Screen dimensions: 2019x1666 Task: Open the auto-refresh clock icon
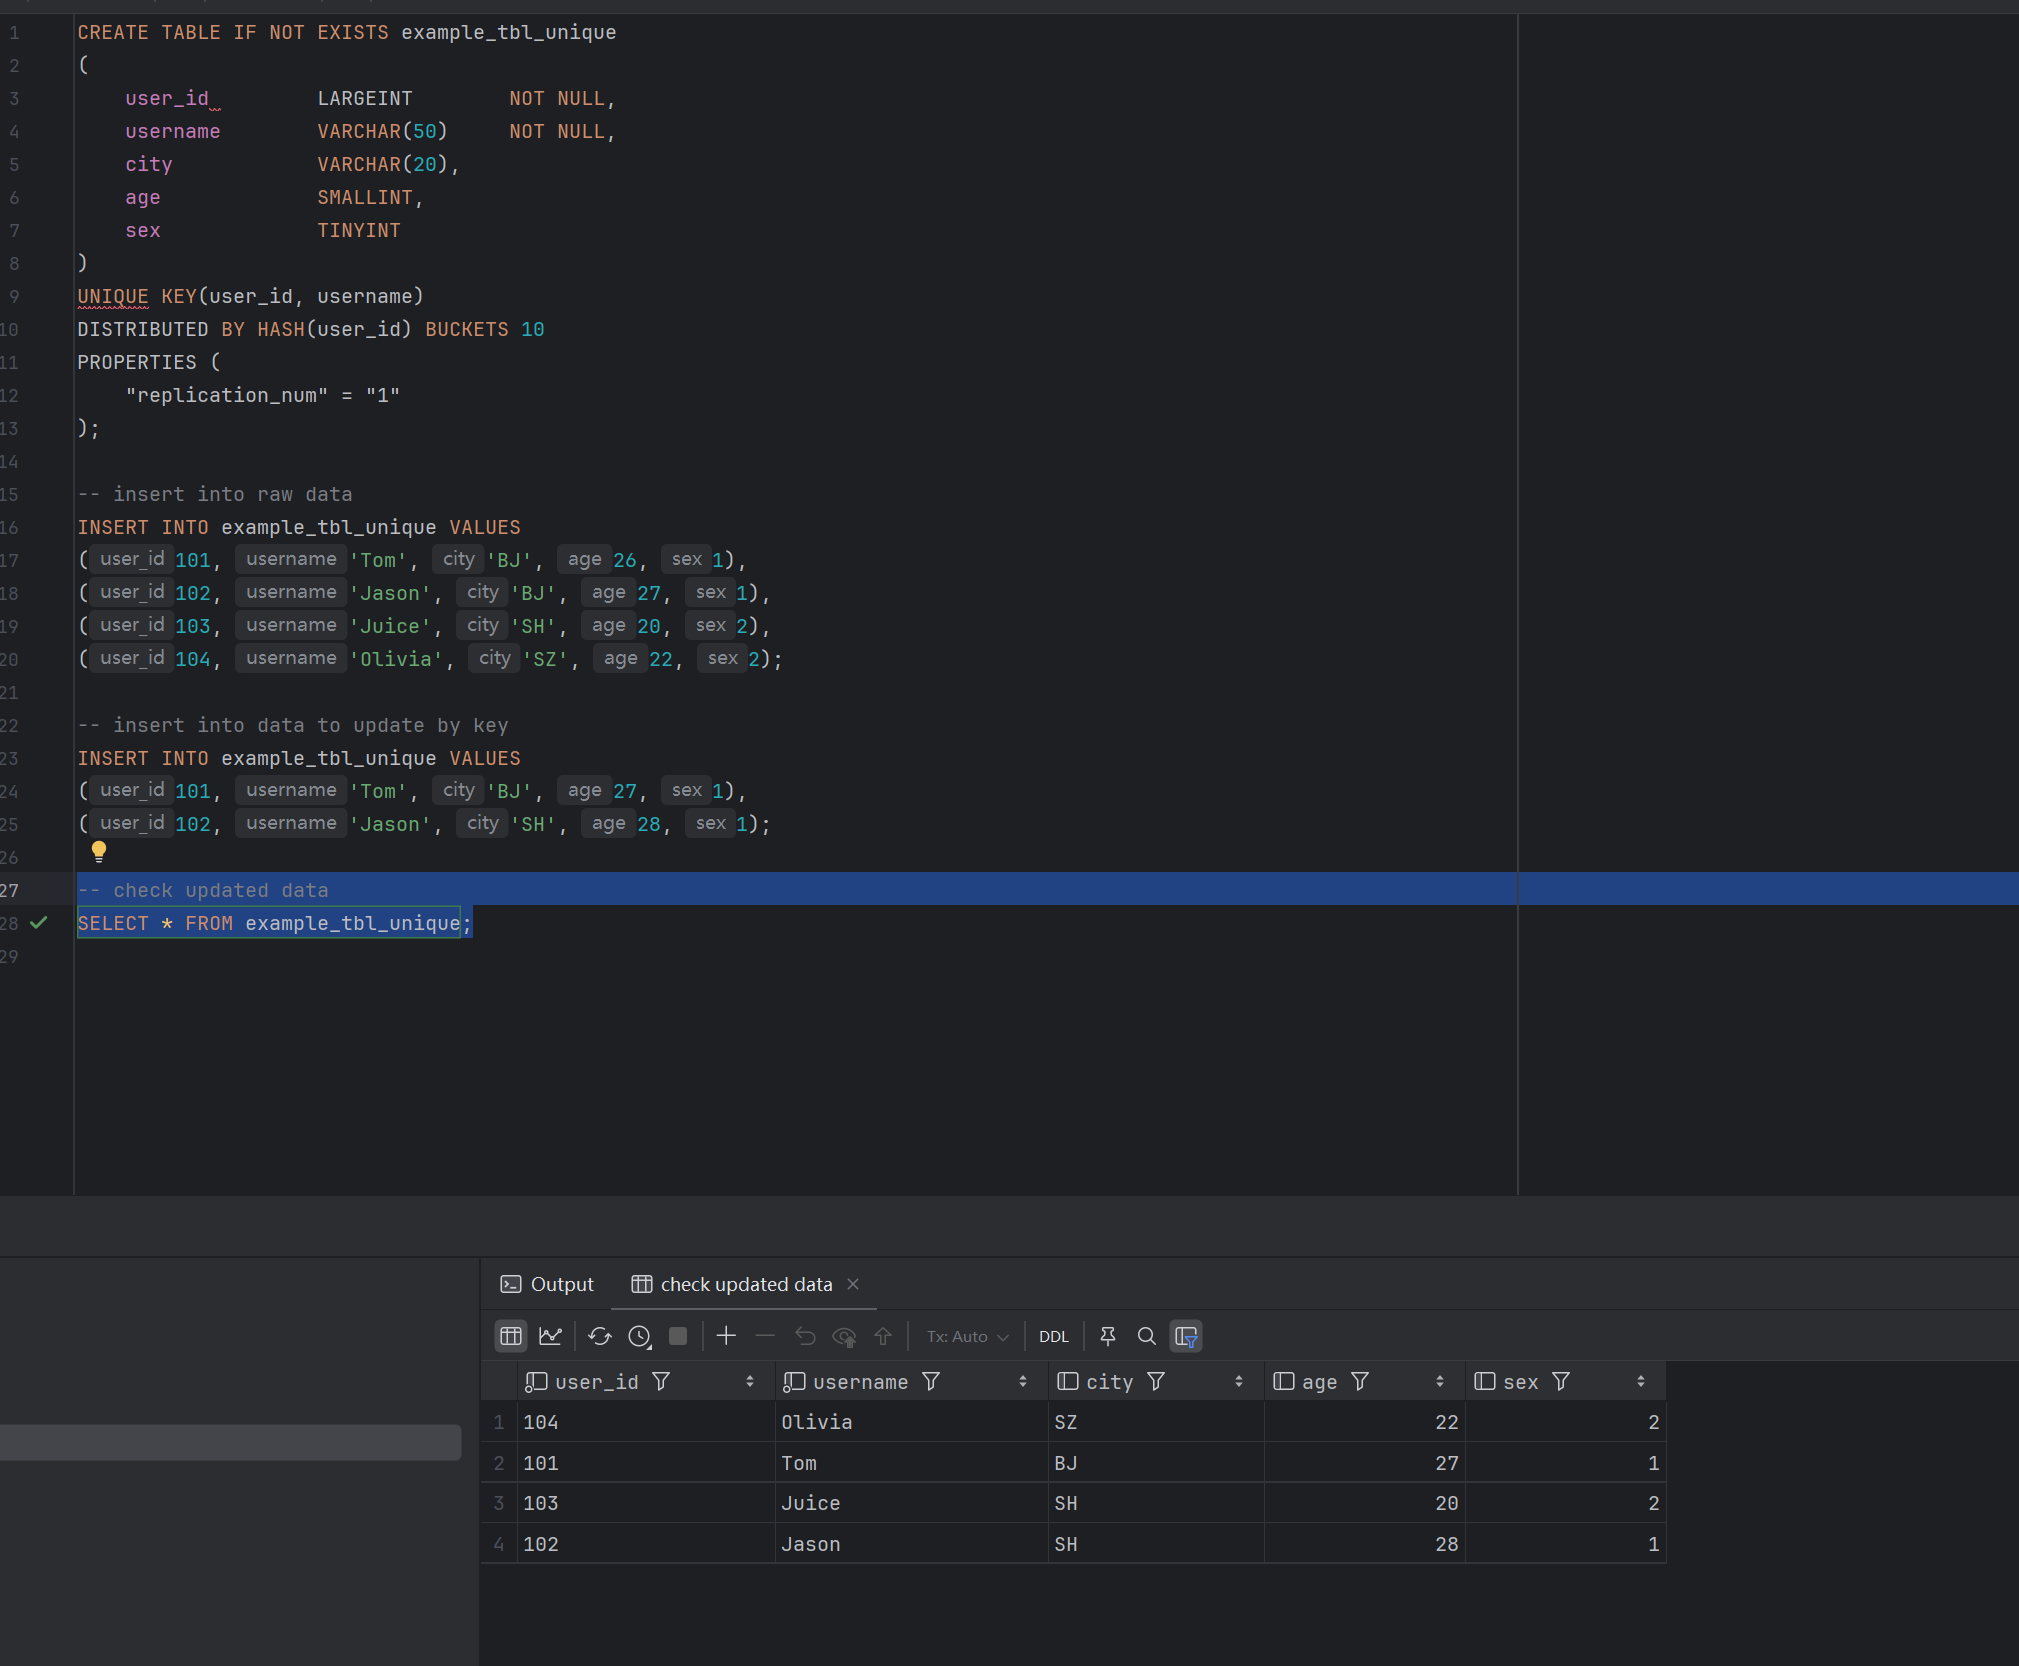639,1336
